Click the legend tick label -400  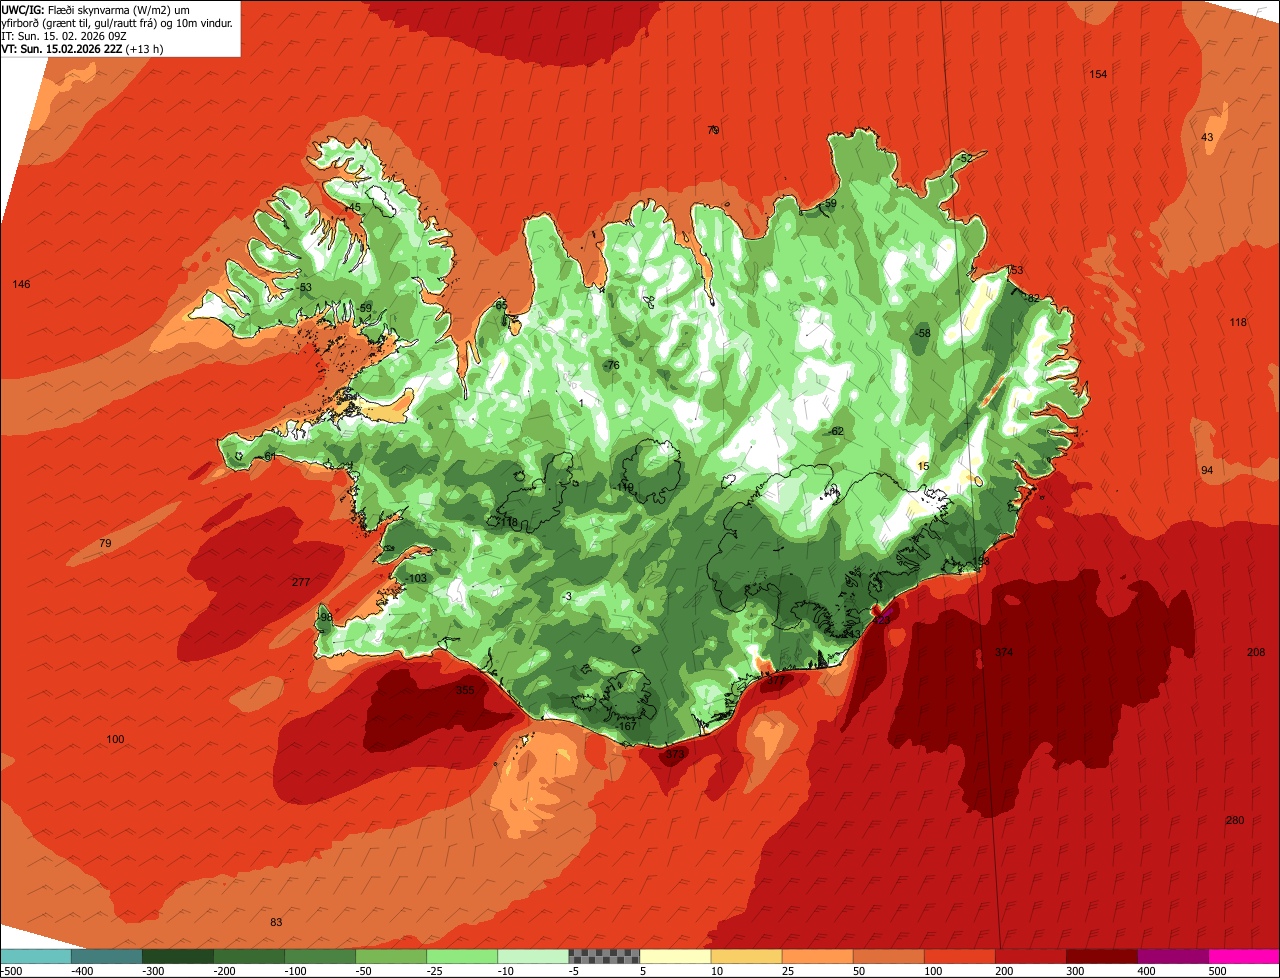point(81,970)
